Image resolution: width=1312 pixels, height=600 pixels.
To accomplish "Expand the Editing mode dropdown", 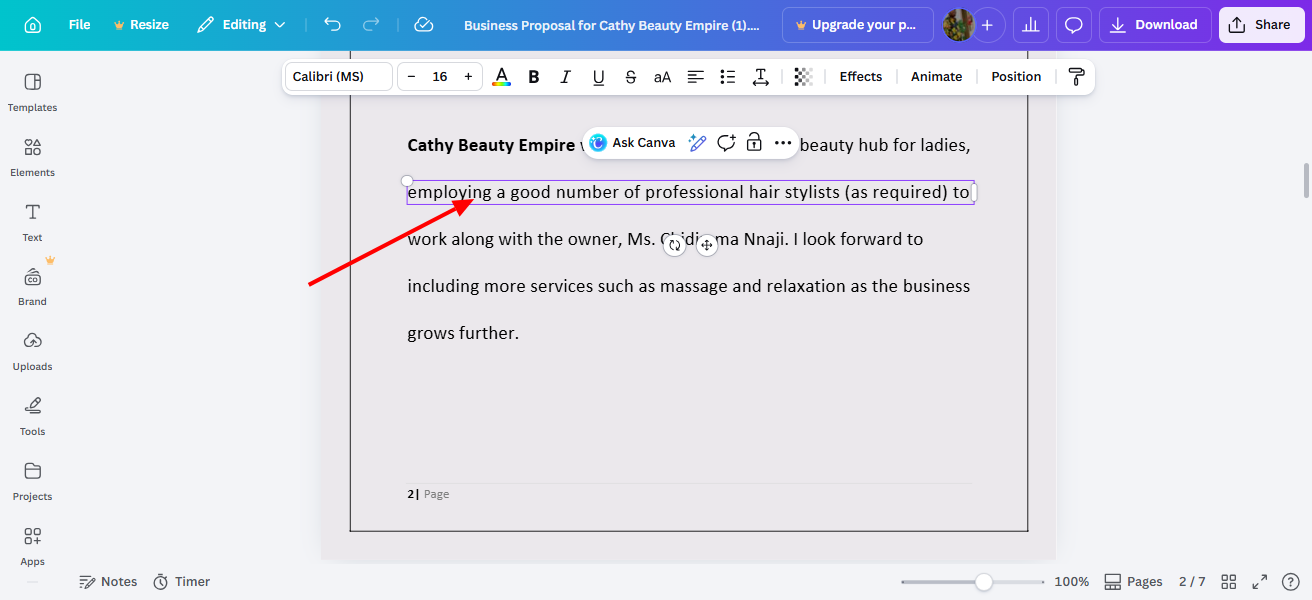I will [241, 24].
